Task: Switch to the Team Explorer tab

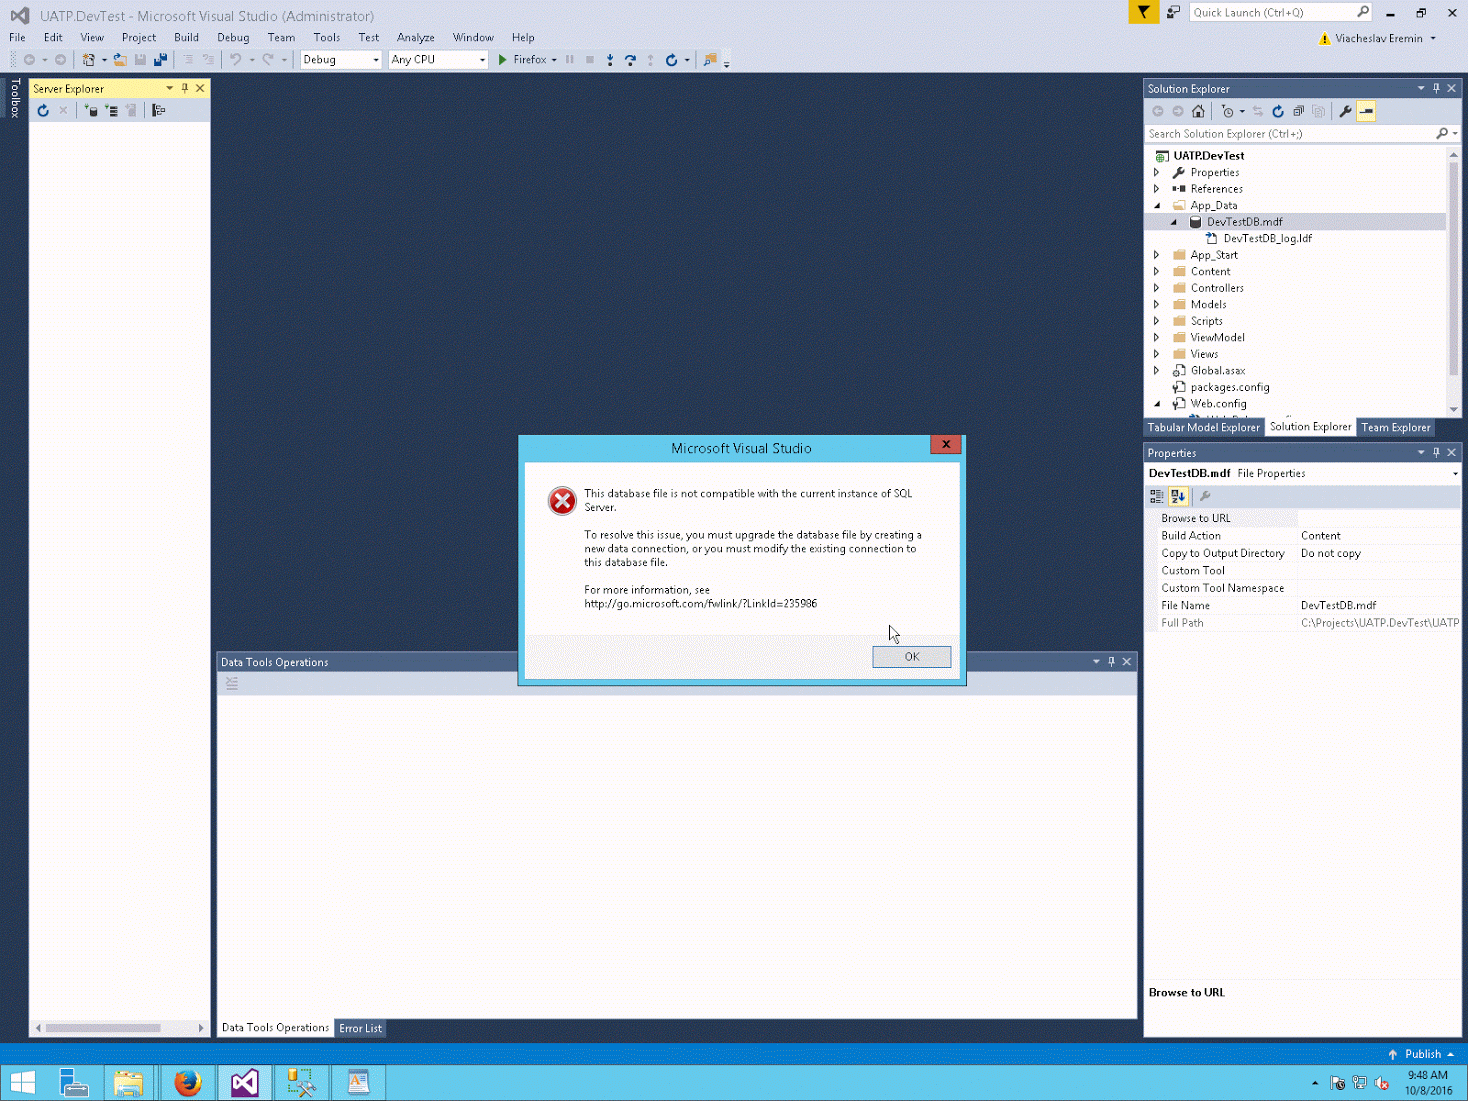Action: (x=1396, y=428)
